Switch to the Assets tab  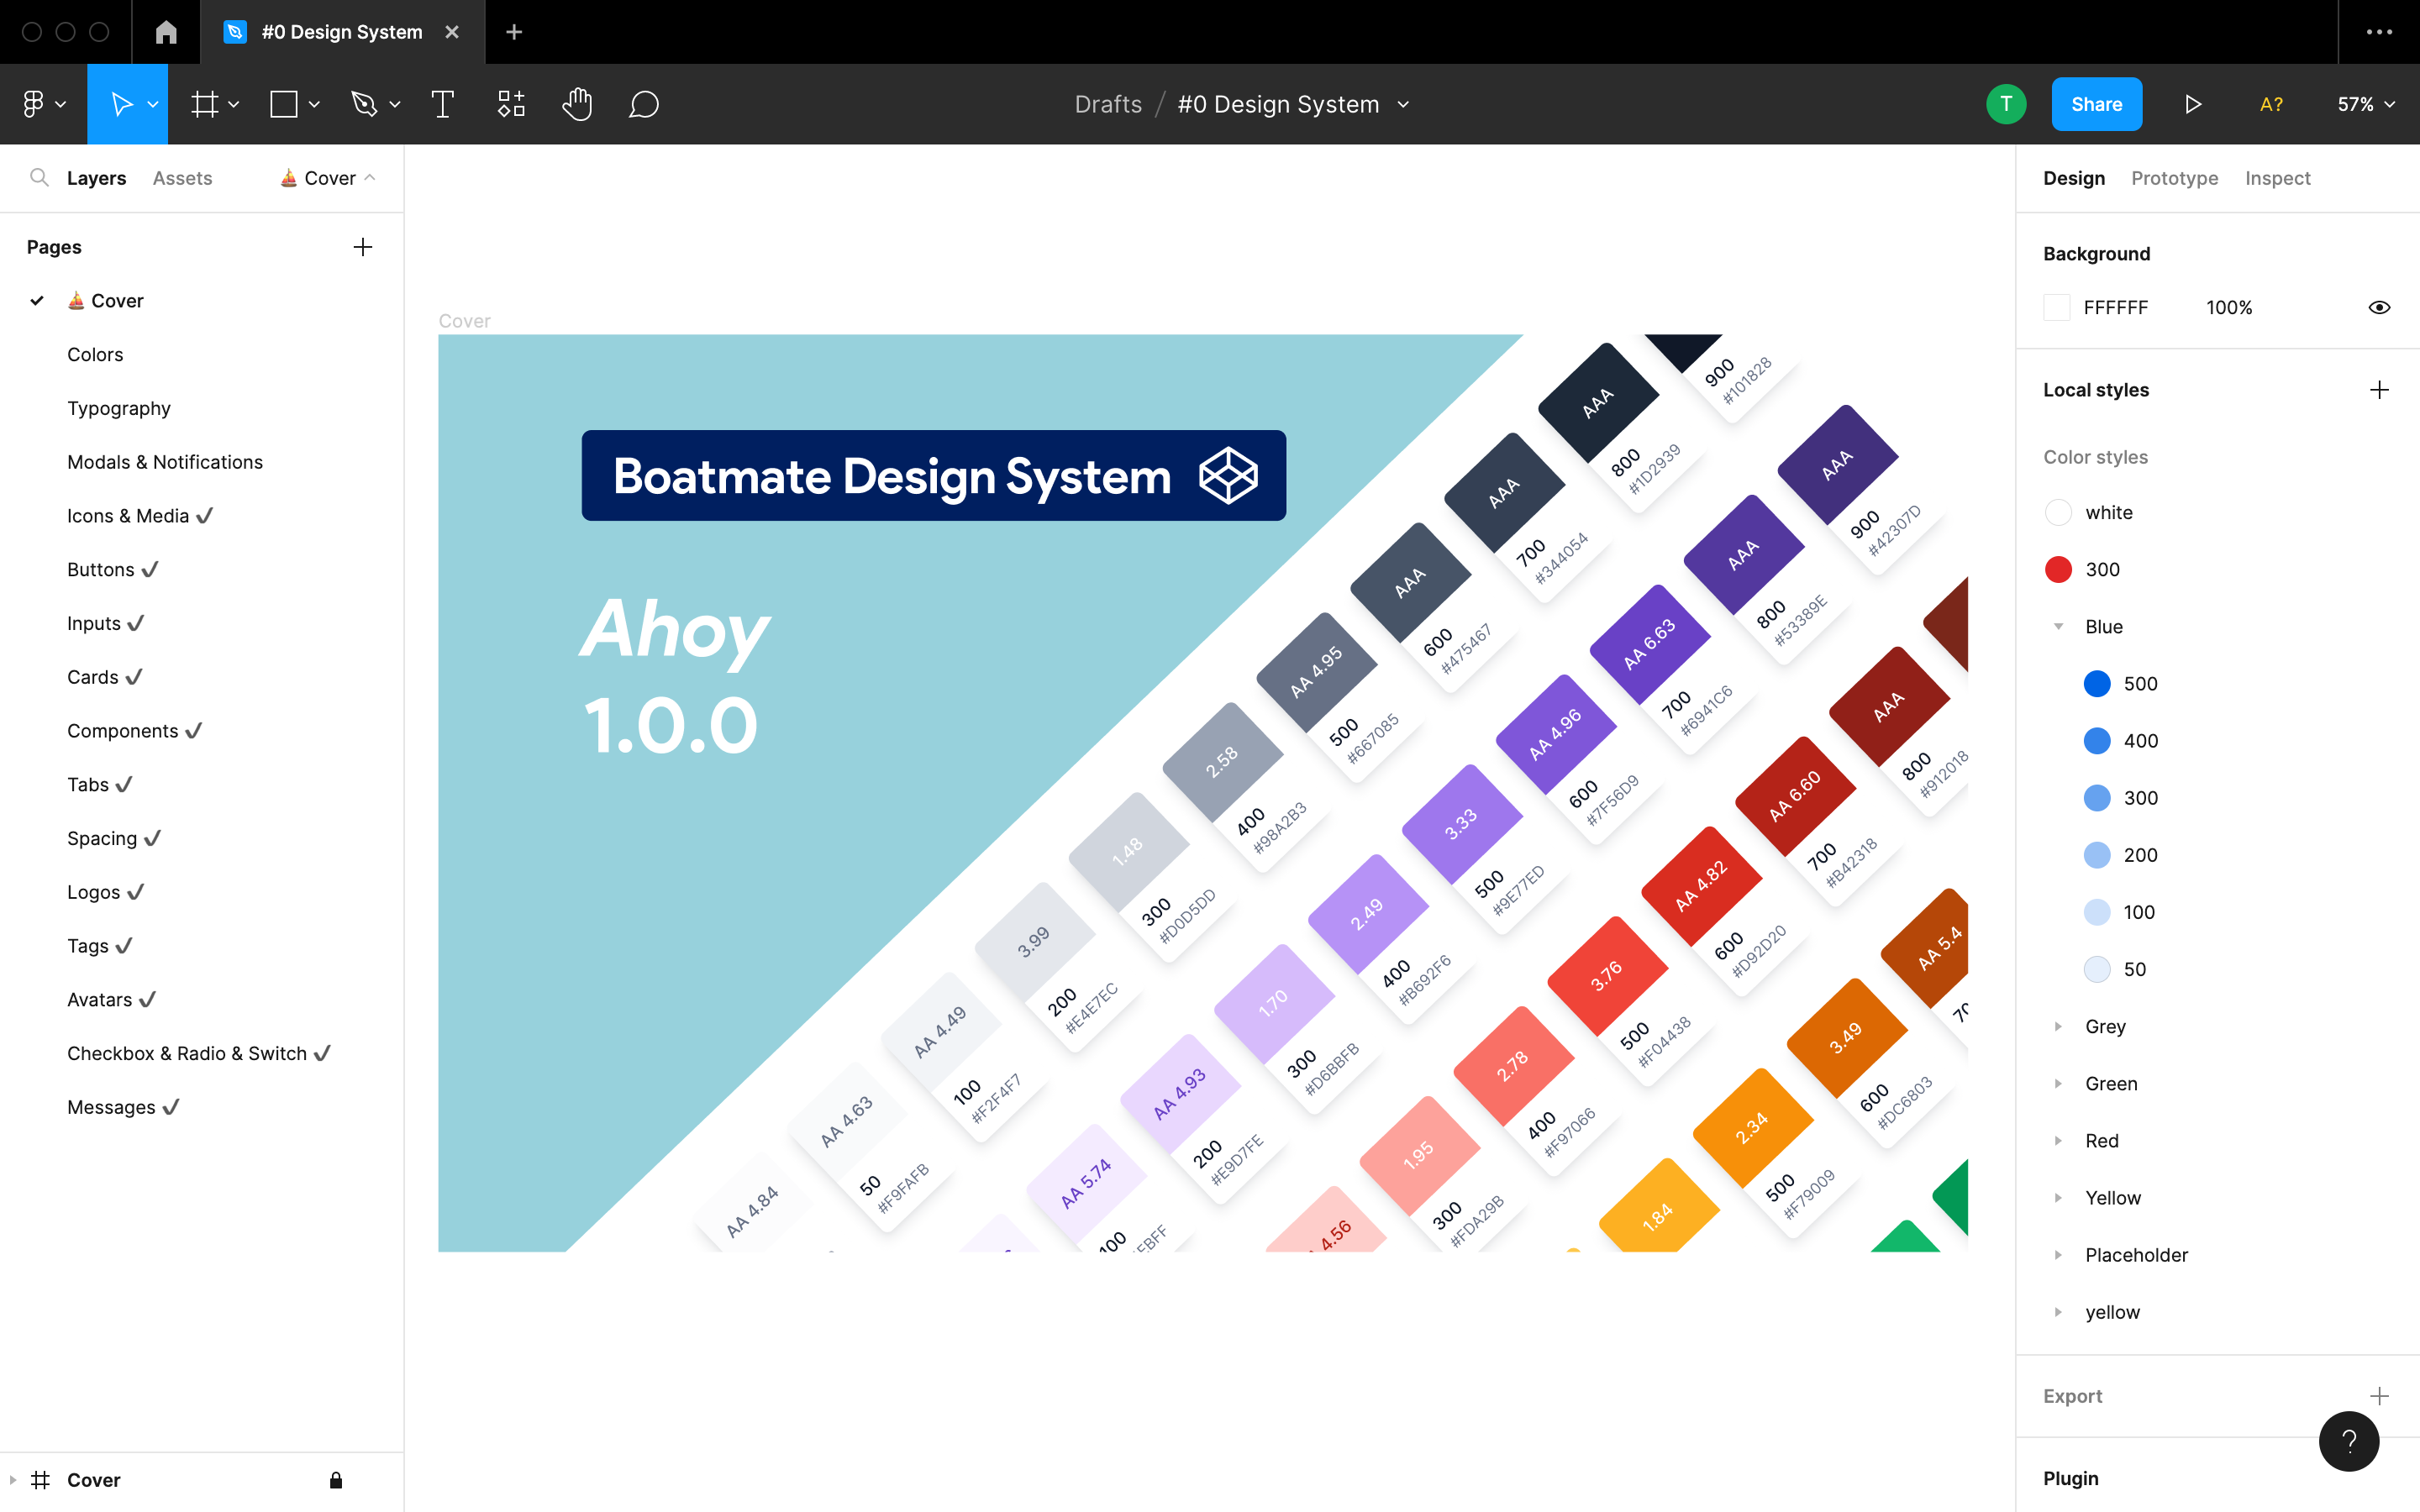tap(182, 178)
